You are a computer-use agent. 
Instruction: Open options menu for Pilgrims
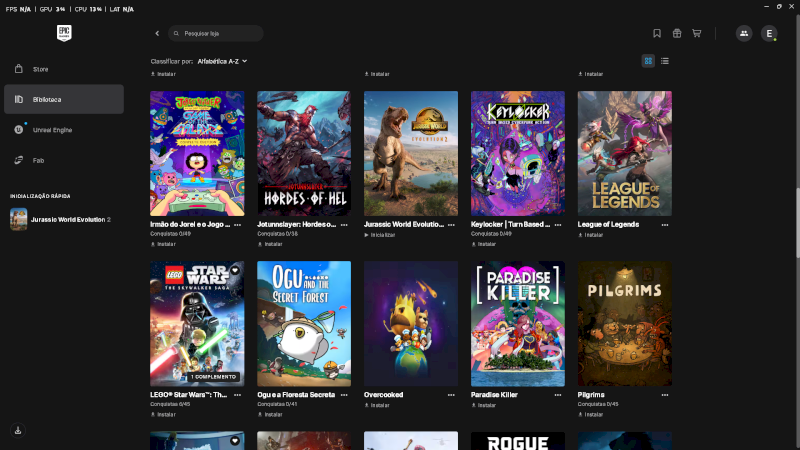click(665, 395)
